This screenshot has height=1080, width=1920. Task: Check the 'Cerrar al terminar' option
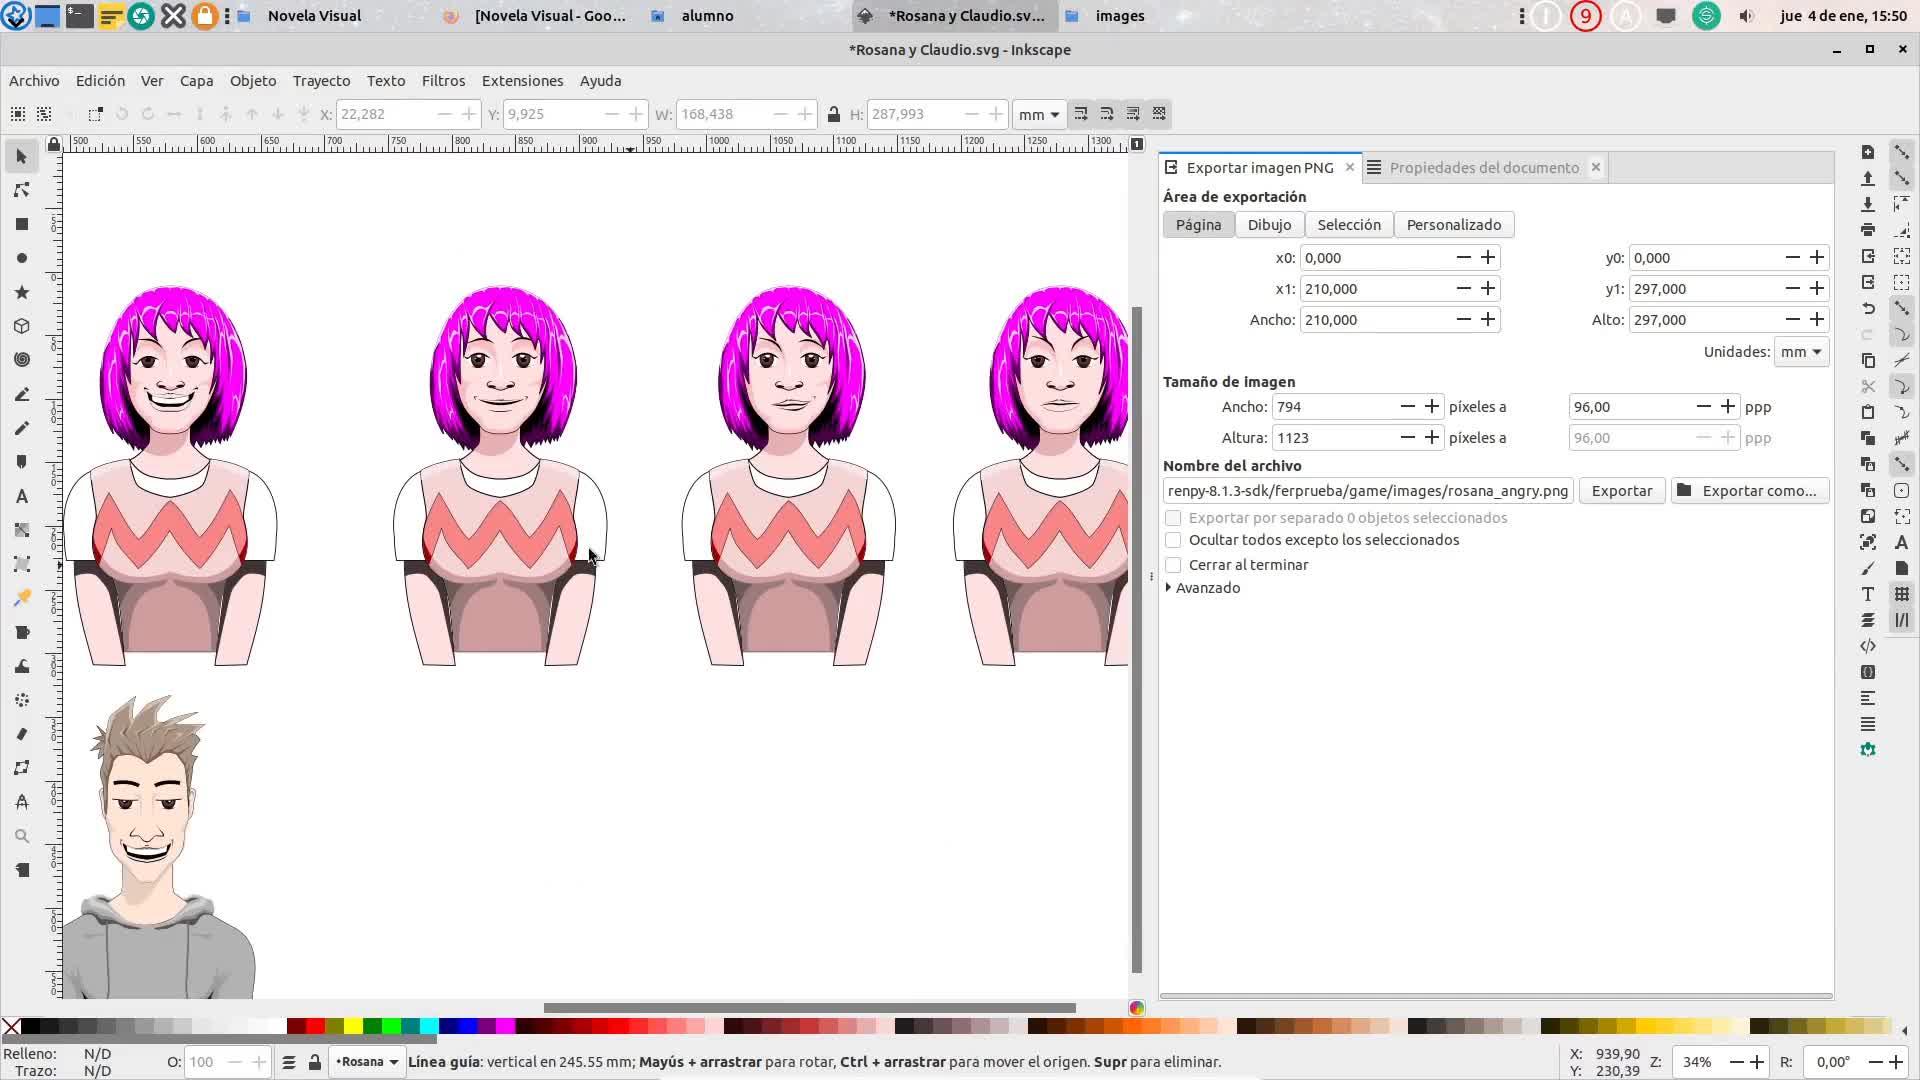1173,565
